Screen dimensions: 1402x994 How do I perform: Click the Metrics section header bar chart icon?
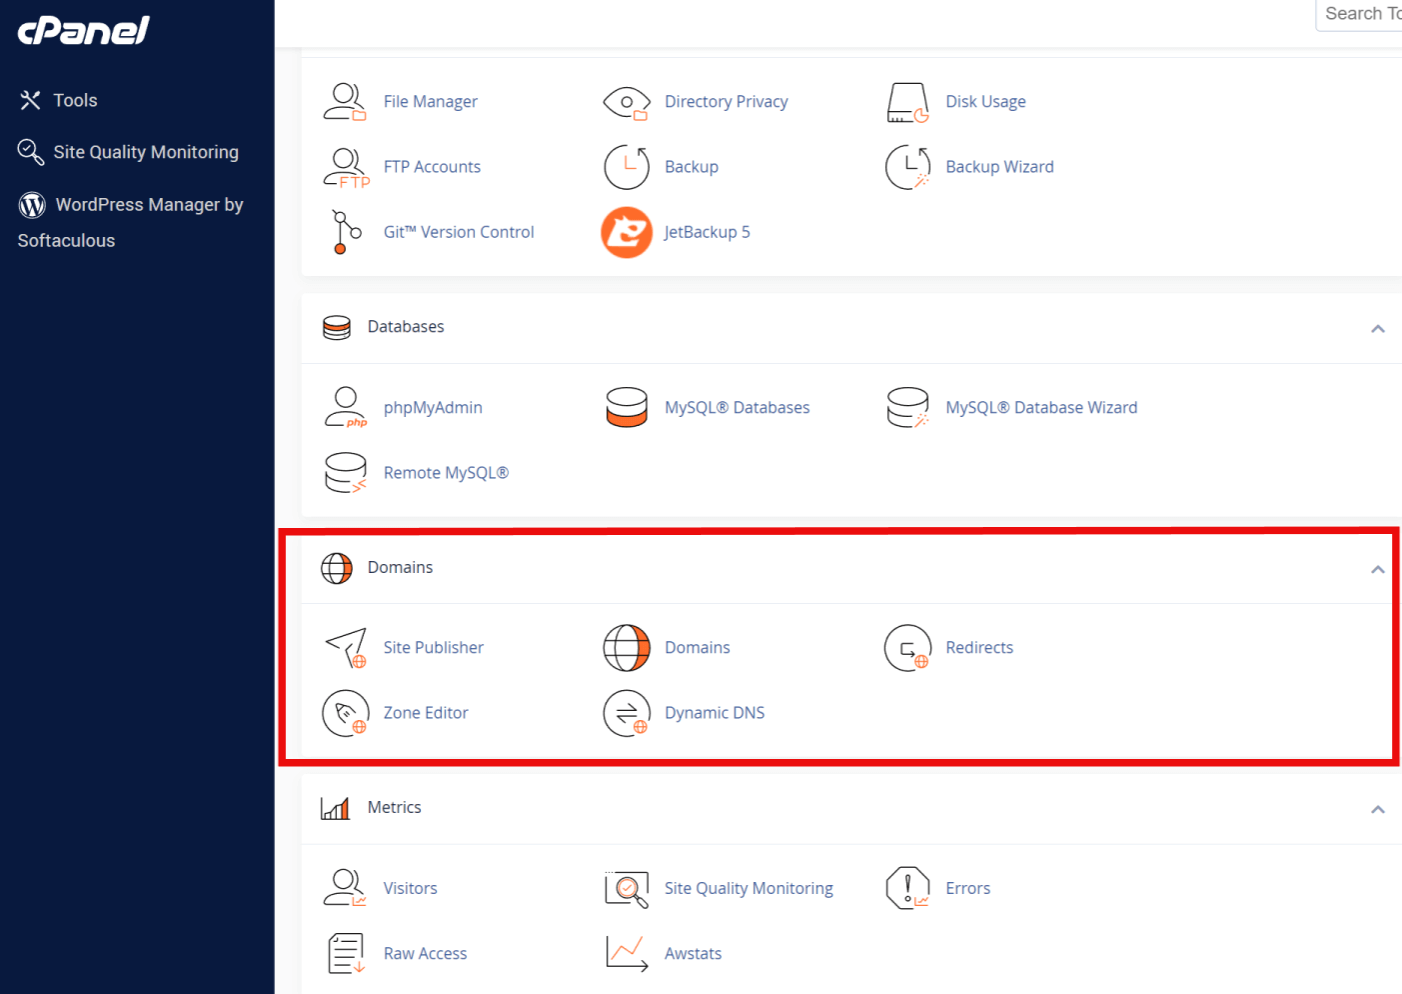point(335,808)
